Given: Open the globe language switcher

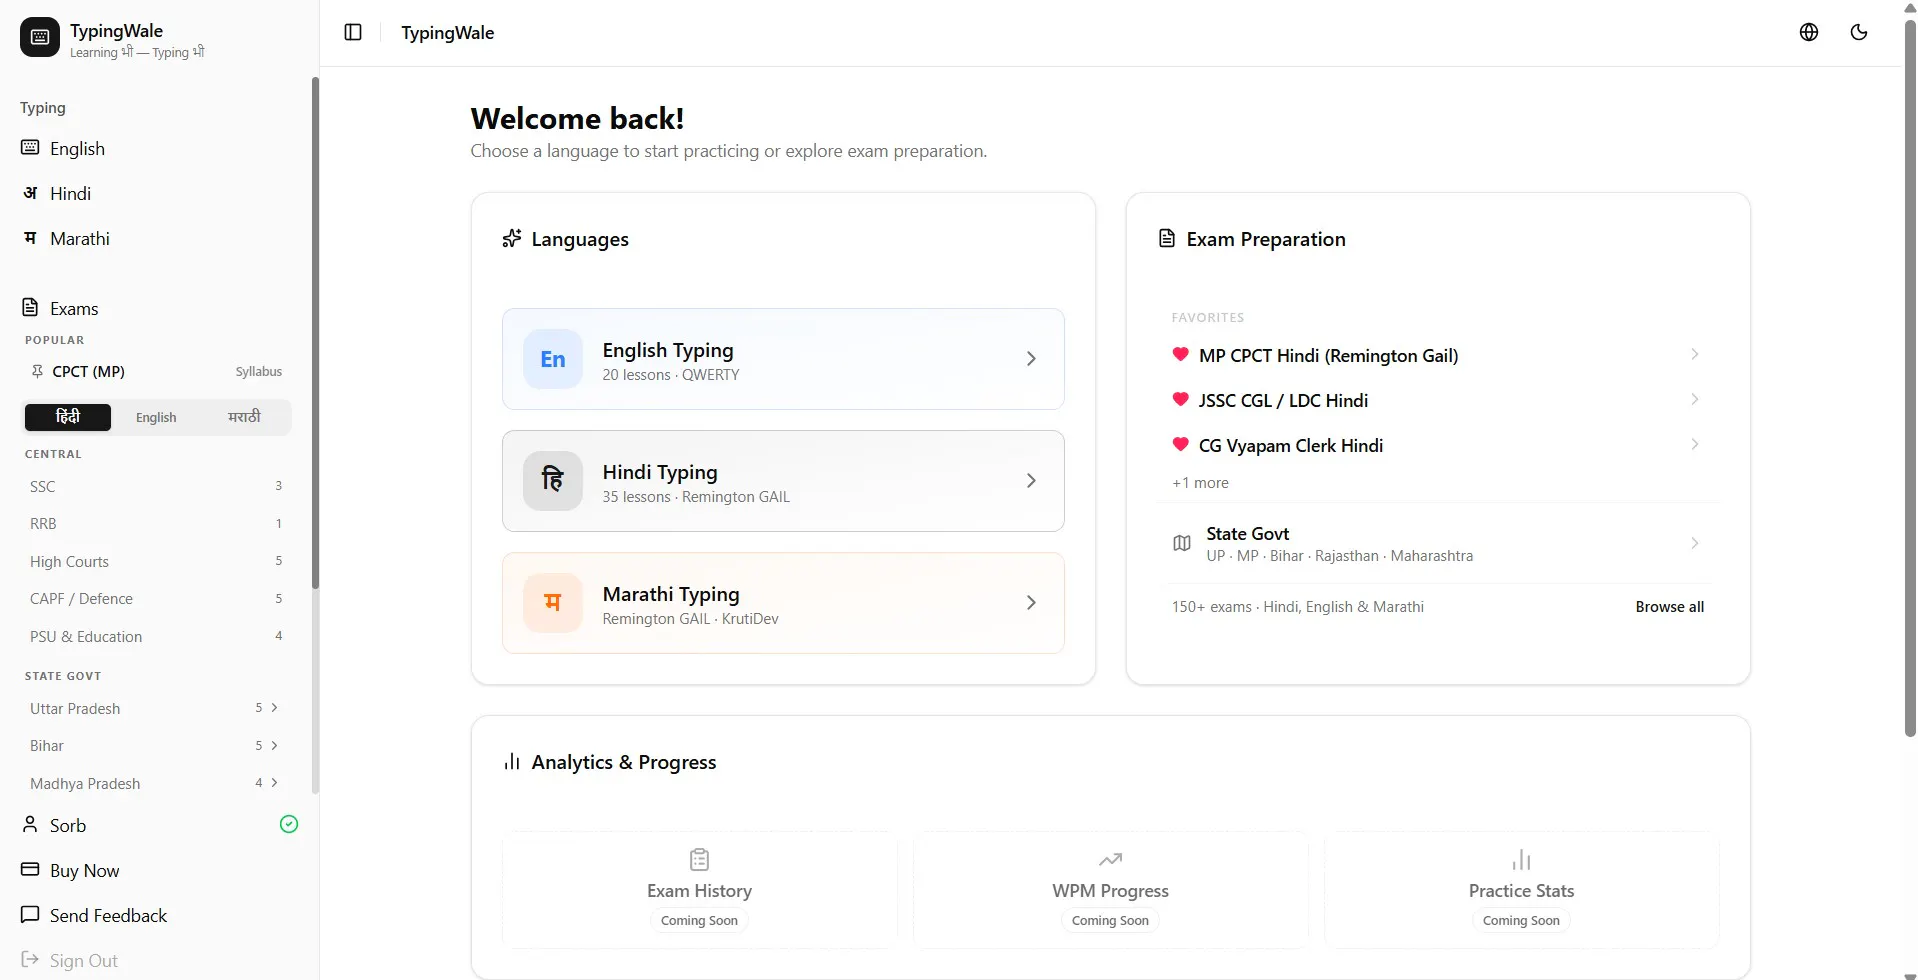Looking at the screenshot, I should pyautogui.click(x=1809, y=32).
